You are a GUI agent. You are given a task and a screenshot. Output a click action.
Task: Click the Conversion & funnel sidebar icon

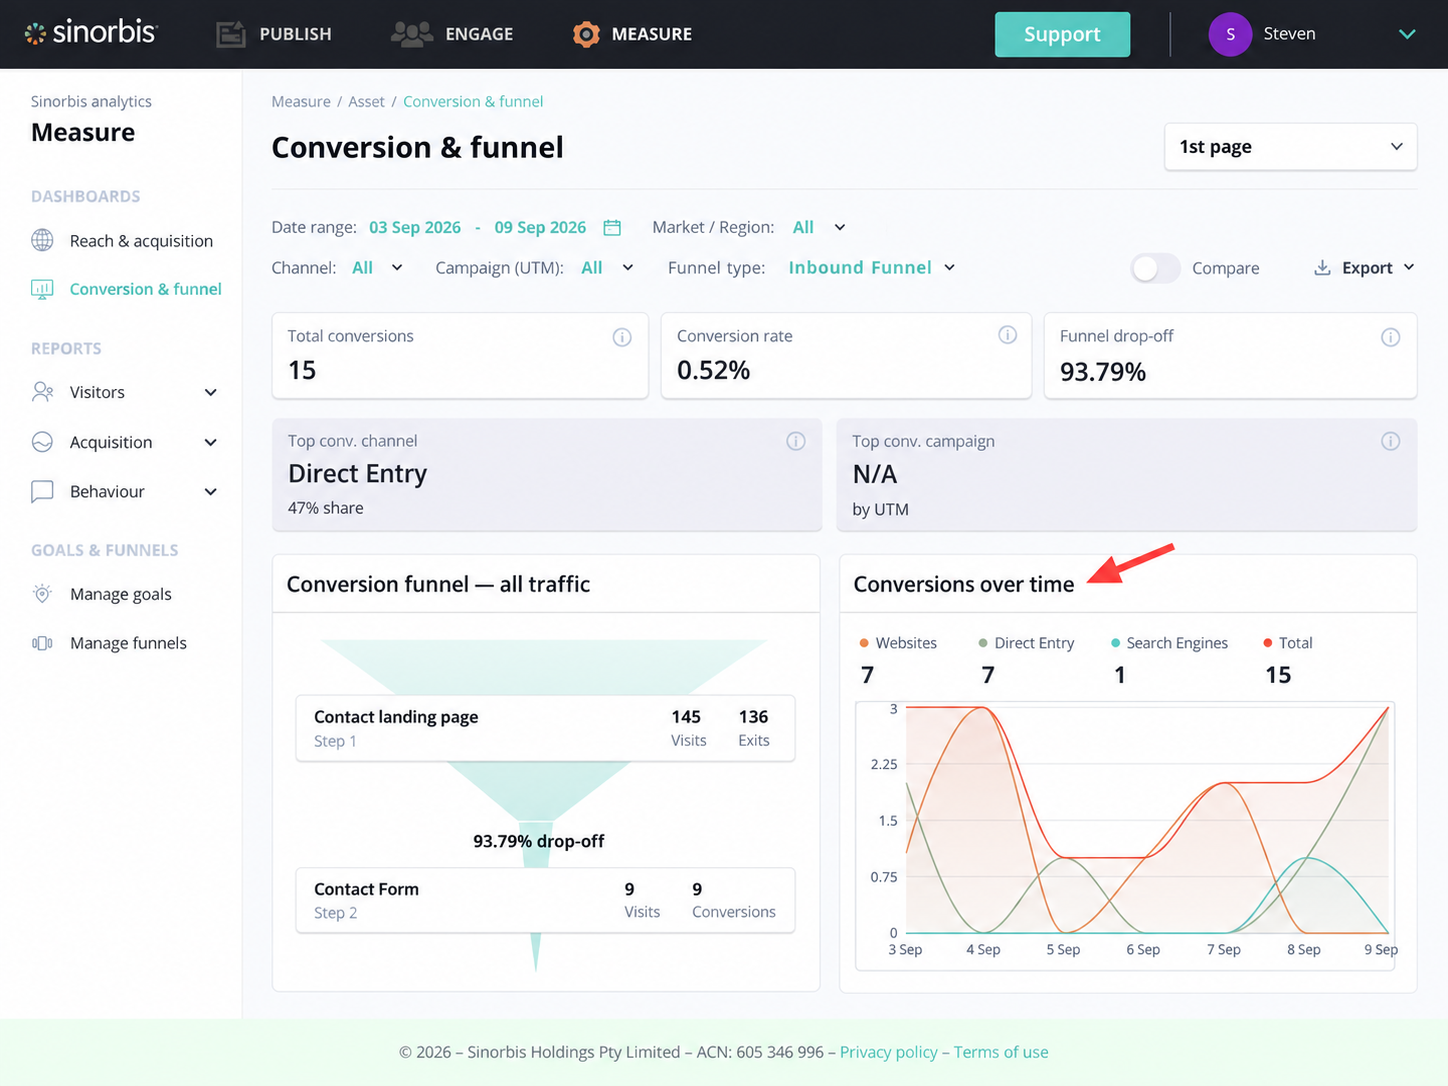[x=42, y=289]
